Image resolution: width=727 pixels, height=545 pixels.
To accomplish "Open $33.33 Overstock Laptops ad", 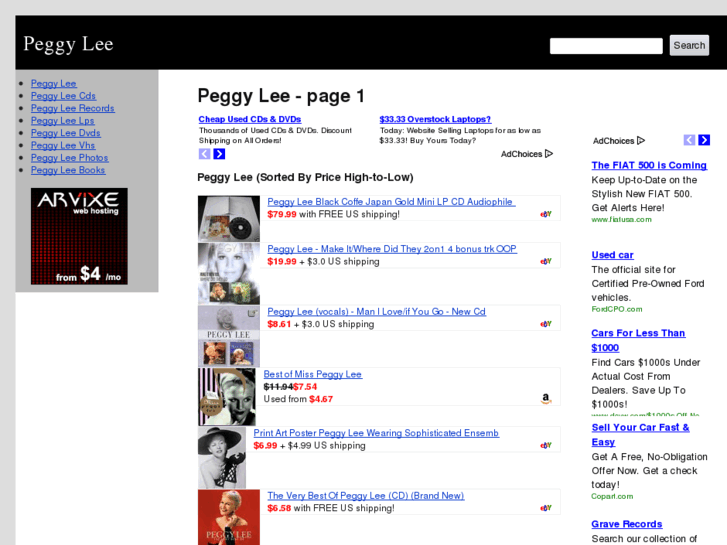I will [435, 119].
